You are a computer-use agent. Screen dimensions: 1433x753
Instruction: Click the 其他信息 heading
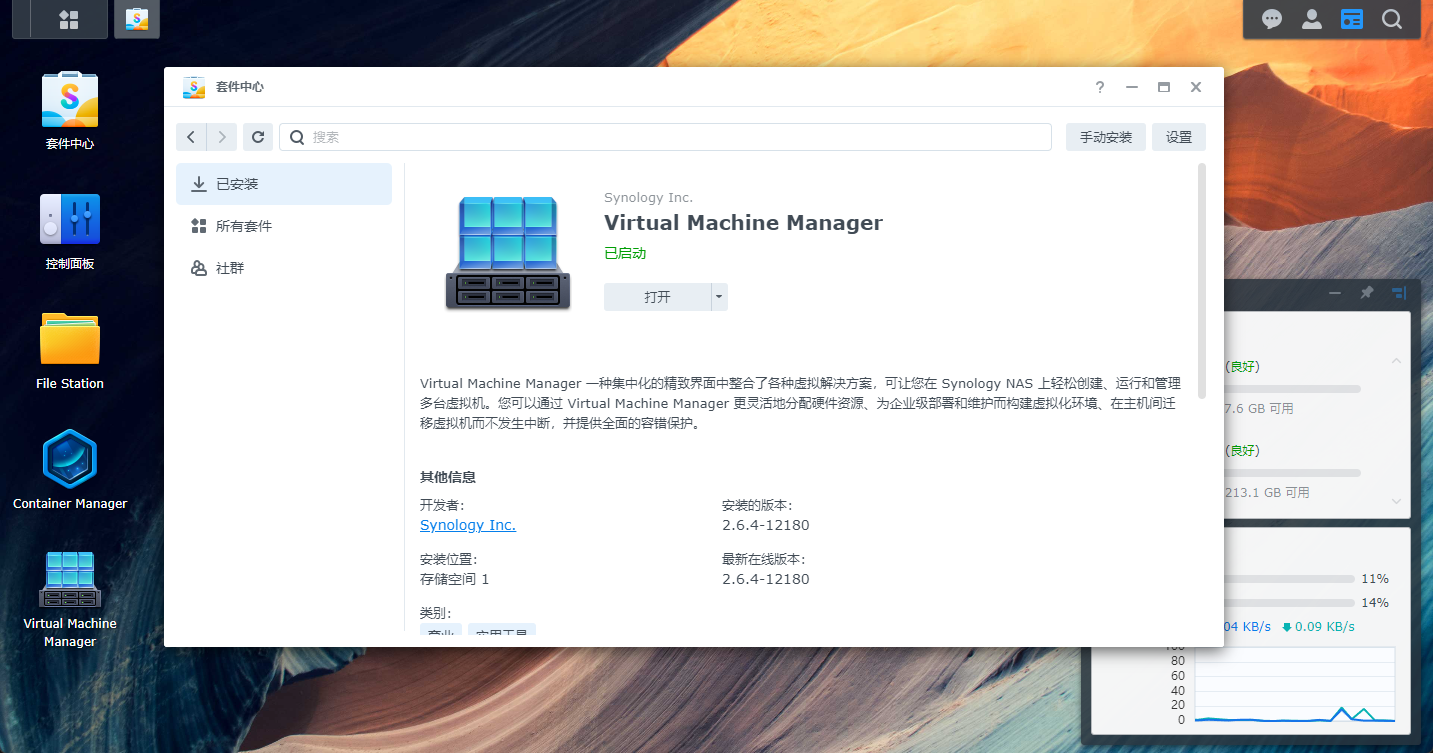(448, 477)
